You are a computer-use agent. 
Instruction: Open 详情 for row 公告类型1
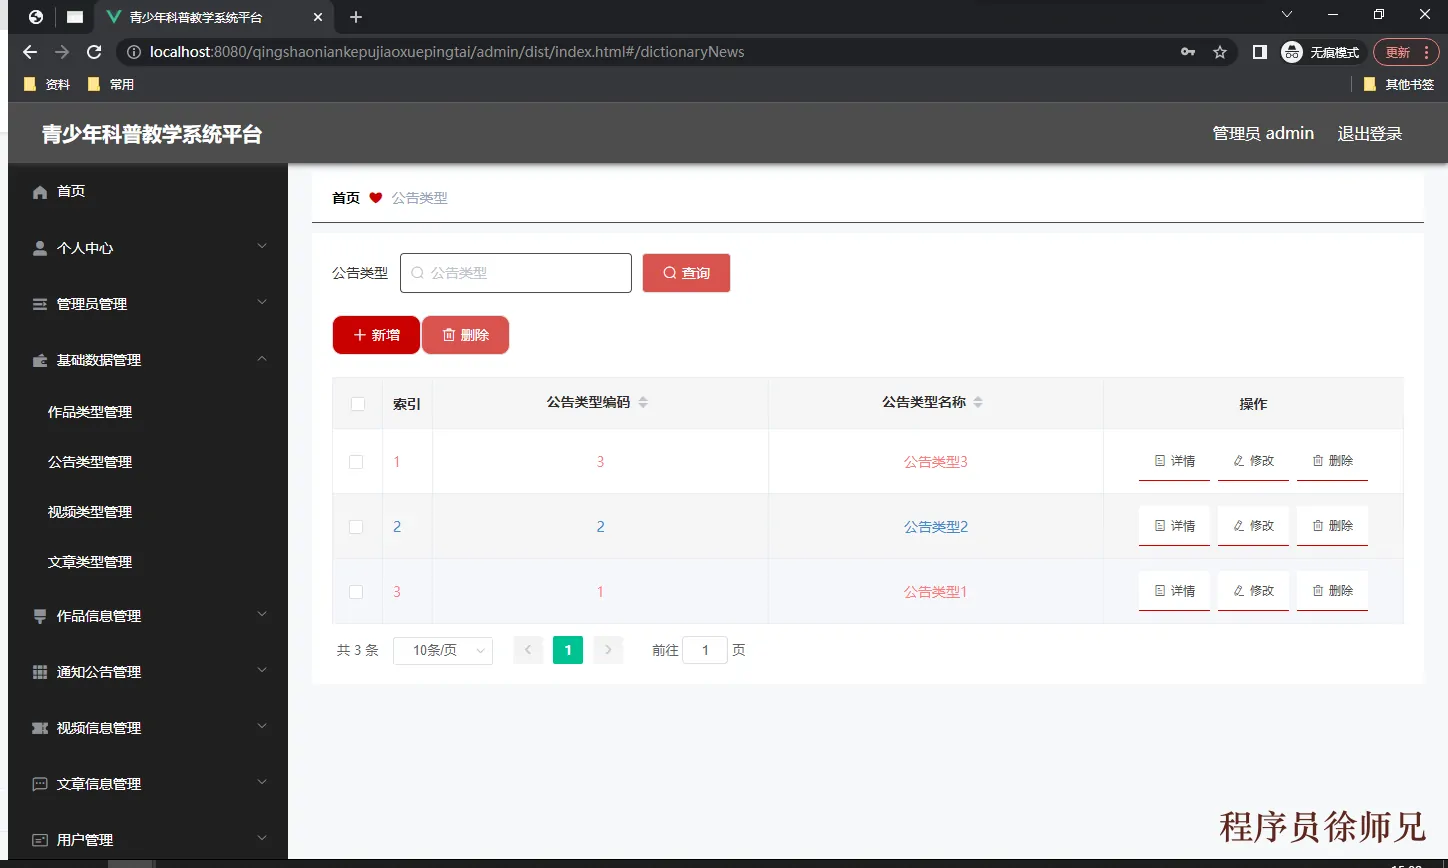click(1174, 591)
